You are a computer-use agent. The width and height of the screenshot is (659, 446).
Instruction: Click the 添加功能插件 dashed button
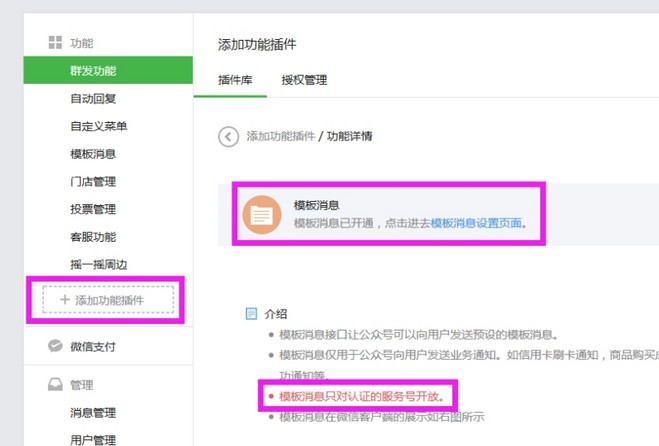click(x=108, y=300)
